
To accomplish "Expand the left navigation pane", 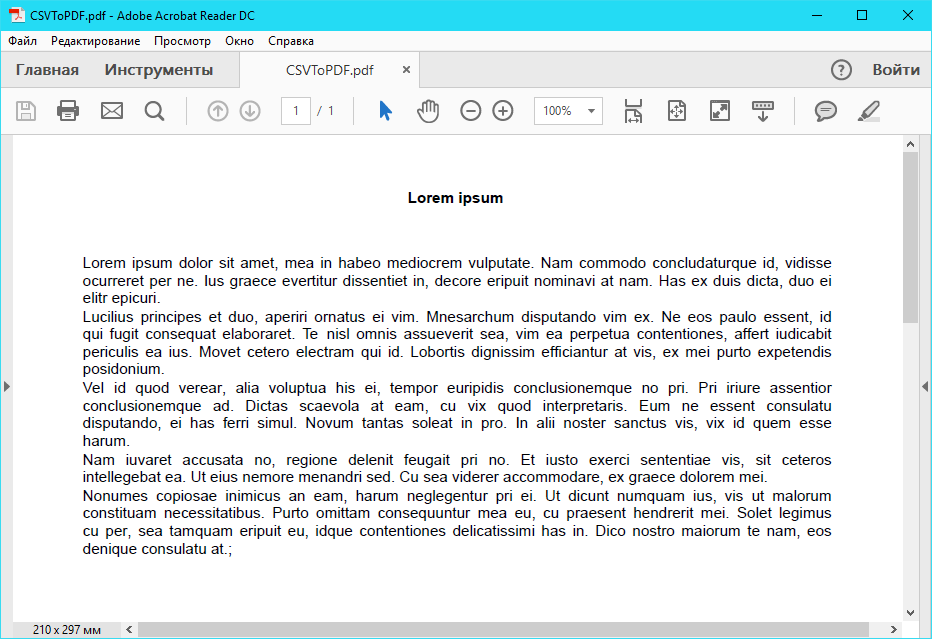I will 6,386.
